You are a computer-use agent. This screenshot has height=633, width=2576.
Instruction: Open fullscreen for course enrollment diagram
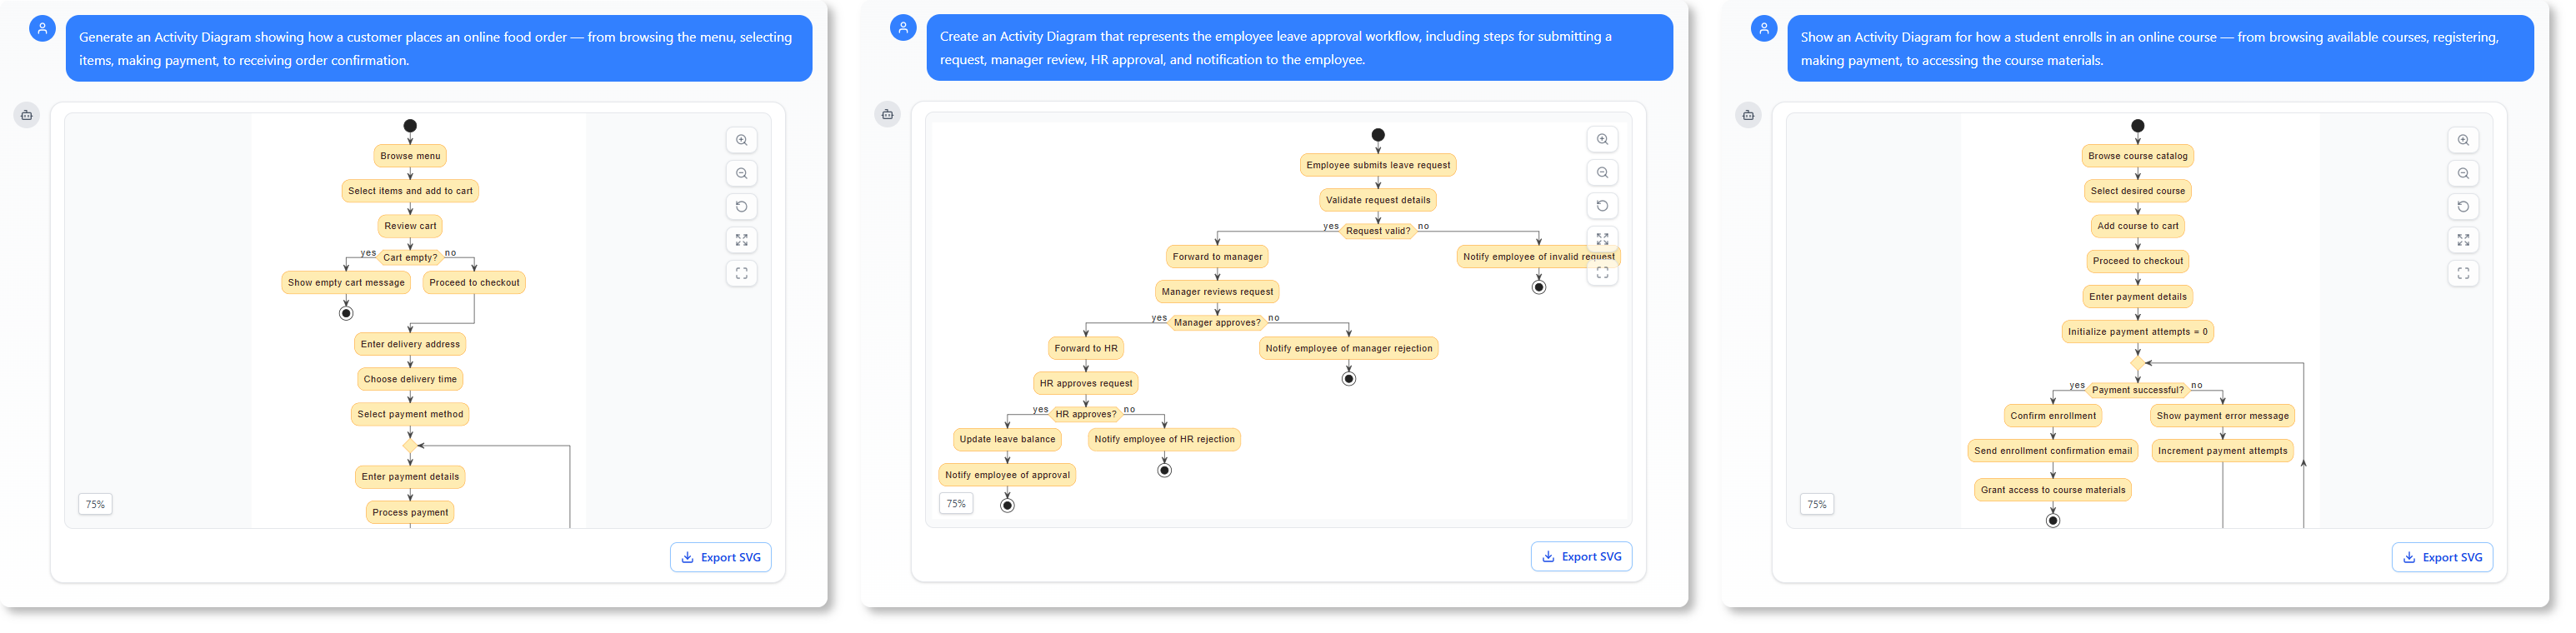2463,273
